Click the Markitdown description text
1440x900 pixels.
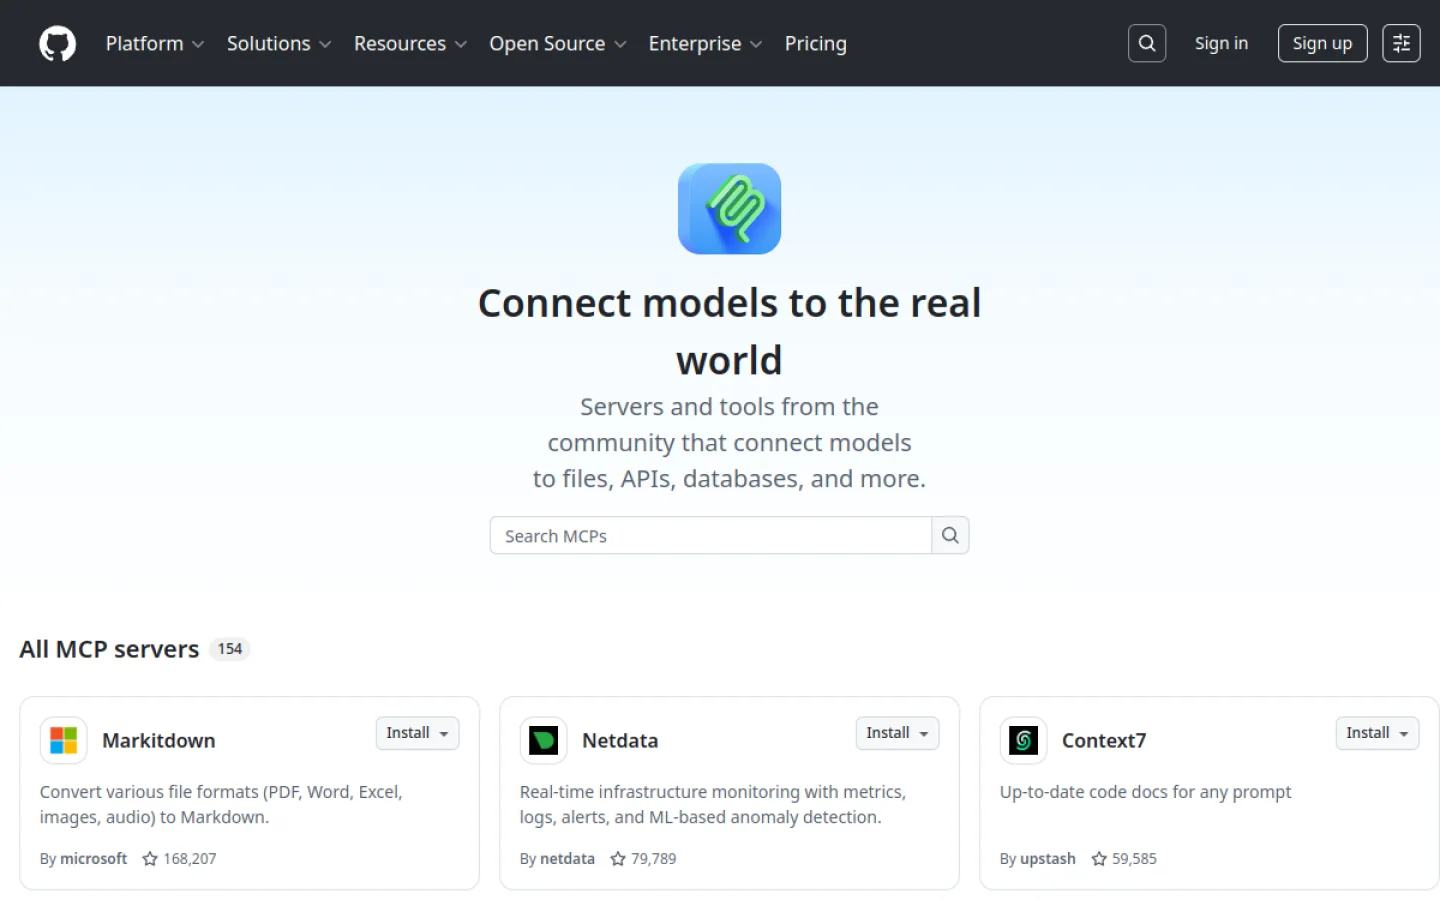(221, 804)
